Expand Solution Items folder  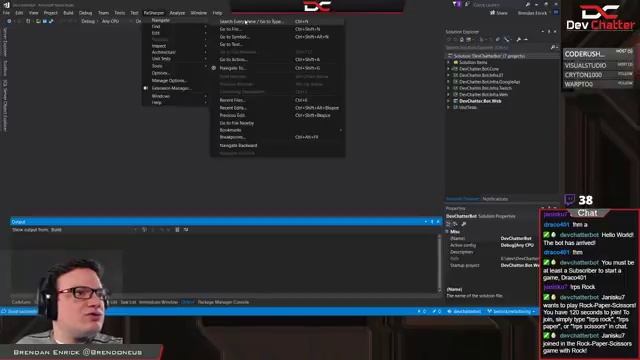click(x=449, y=62)
